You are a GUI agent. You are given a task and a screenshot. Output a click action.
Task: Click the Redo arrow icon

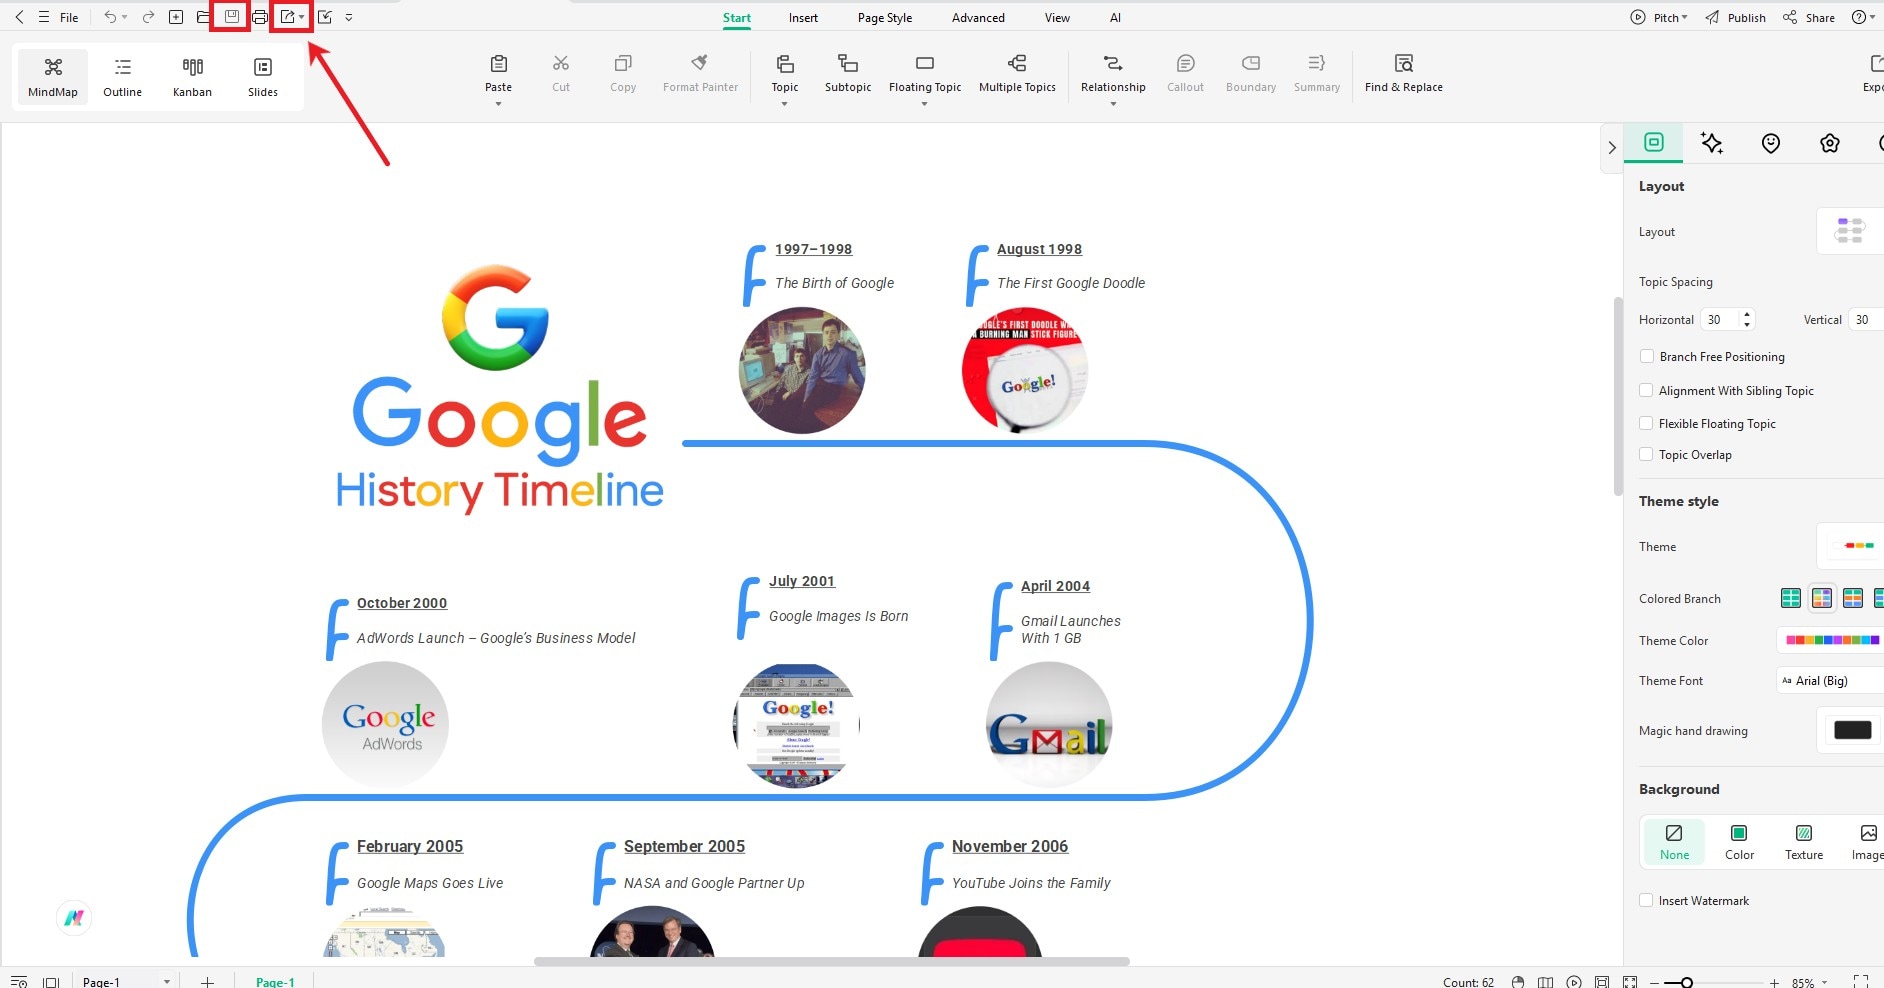tap(148, 17)
